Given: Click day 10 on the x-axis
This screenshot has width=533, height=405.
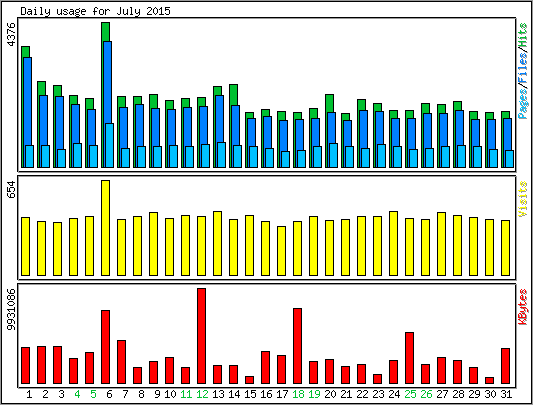Looking at the screenshot, I should (x=170, y=394).
